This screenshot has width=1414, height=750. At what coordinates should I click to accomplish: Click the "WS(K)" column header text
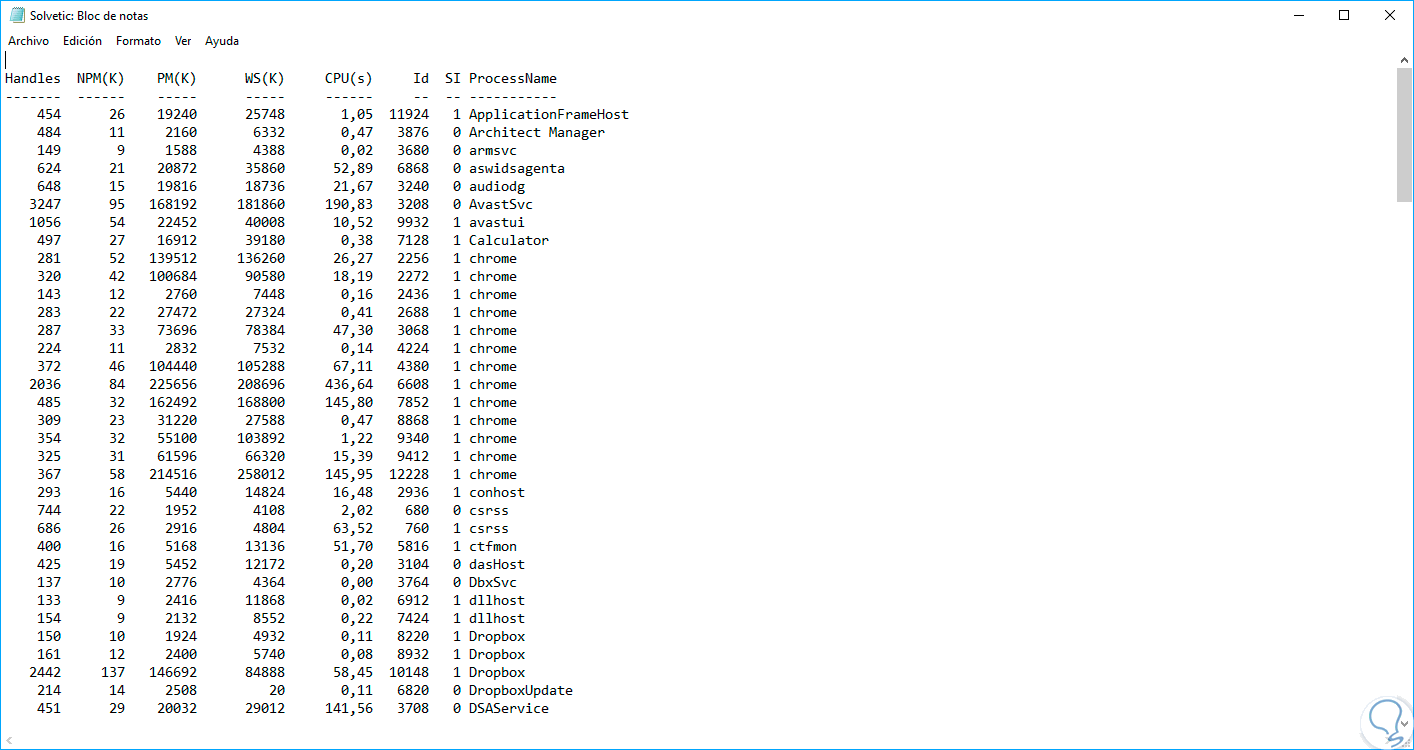[x=265, y=78]
